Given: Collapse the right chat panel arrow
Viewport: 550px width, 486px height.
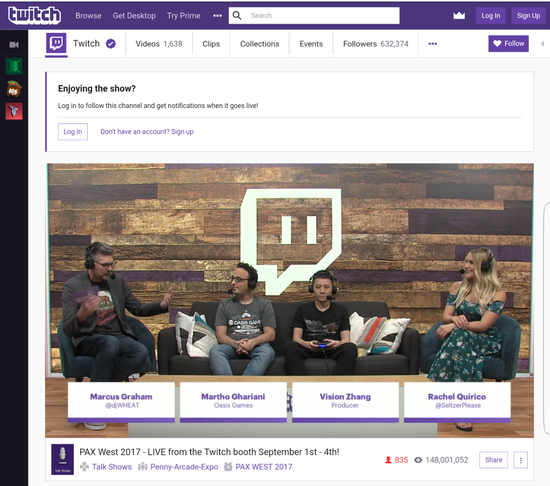Looking at the screenshot, I should (x=543, y=44).
